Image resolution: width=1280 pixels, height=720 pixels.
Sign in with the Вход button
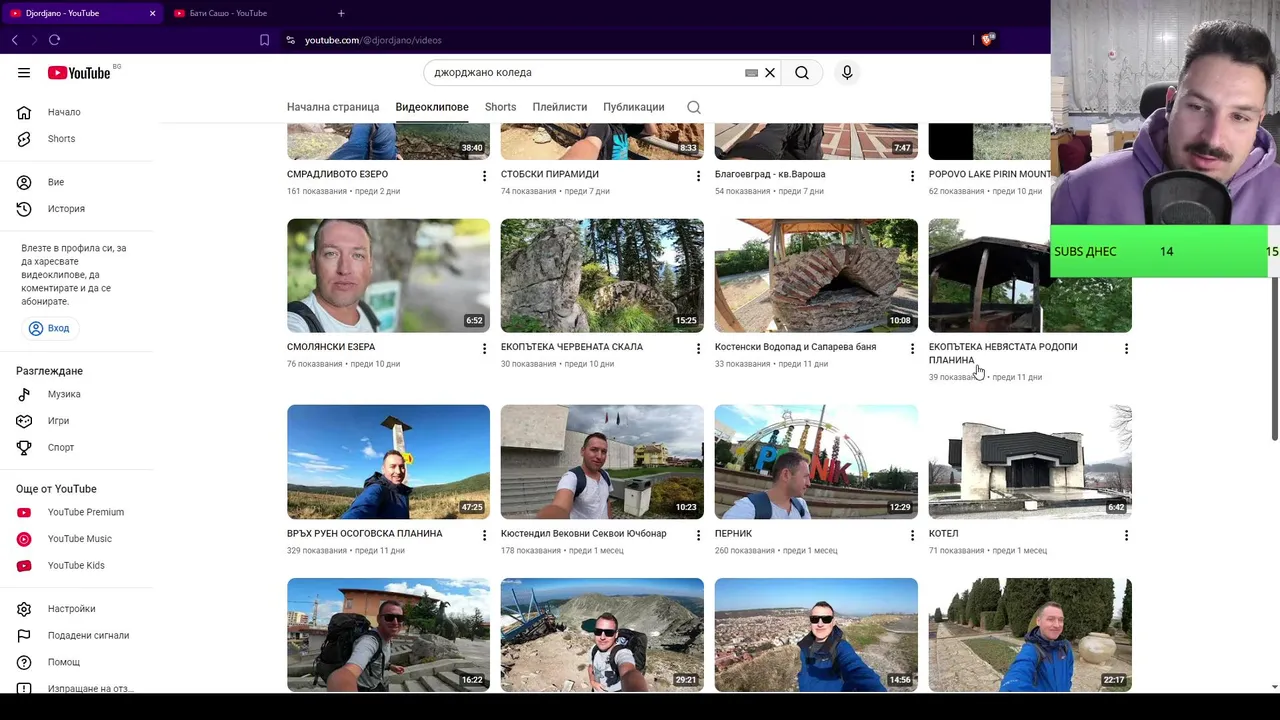click(x=50, y=328)
